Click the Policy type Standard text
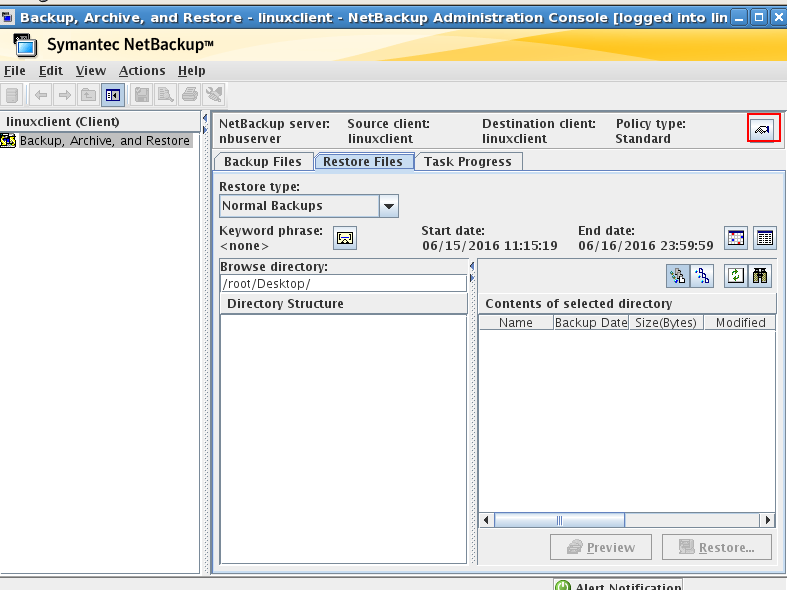This screenshot has width=787, height=590. point(643,139)
